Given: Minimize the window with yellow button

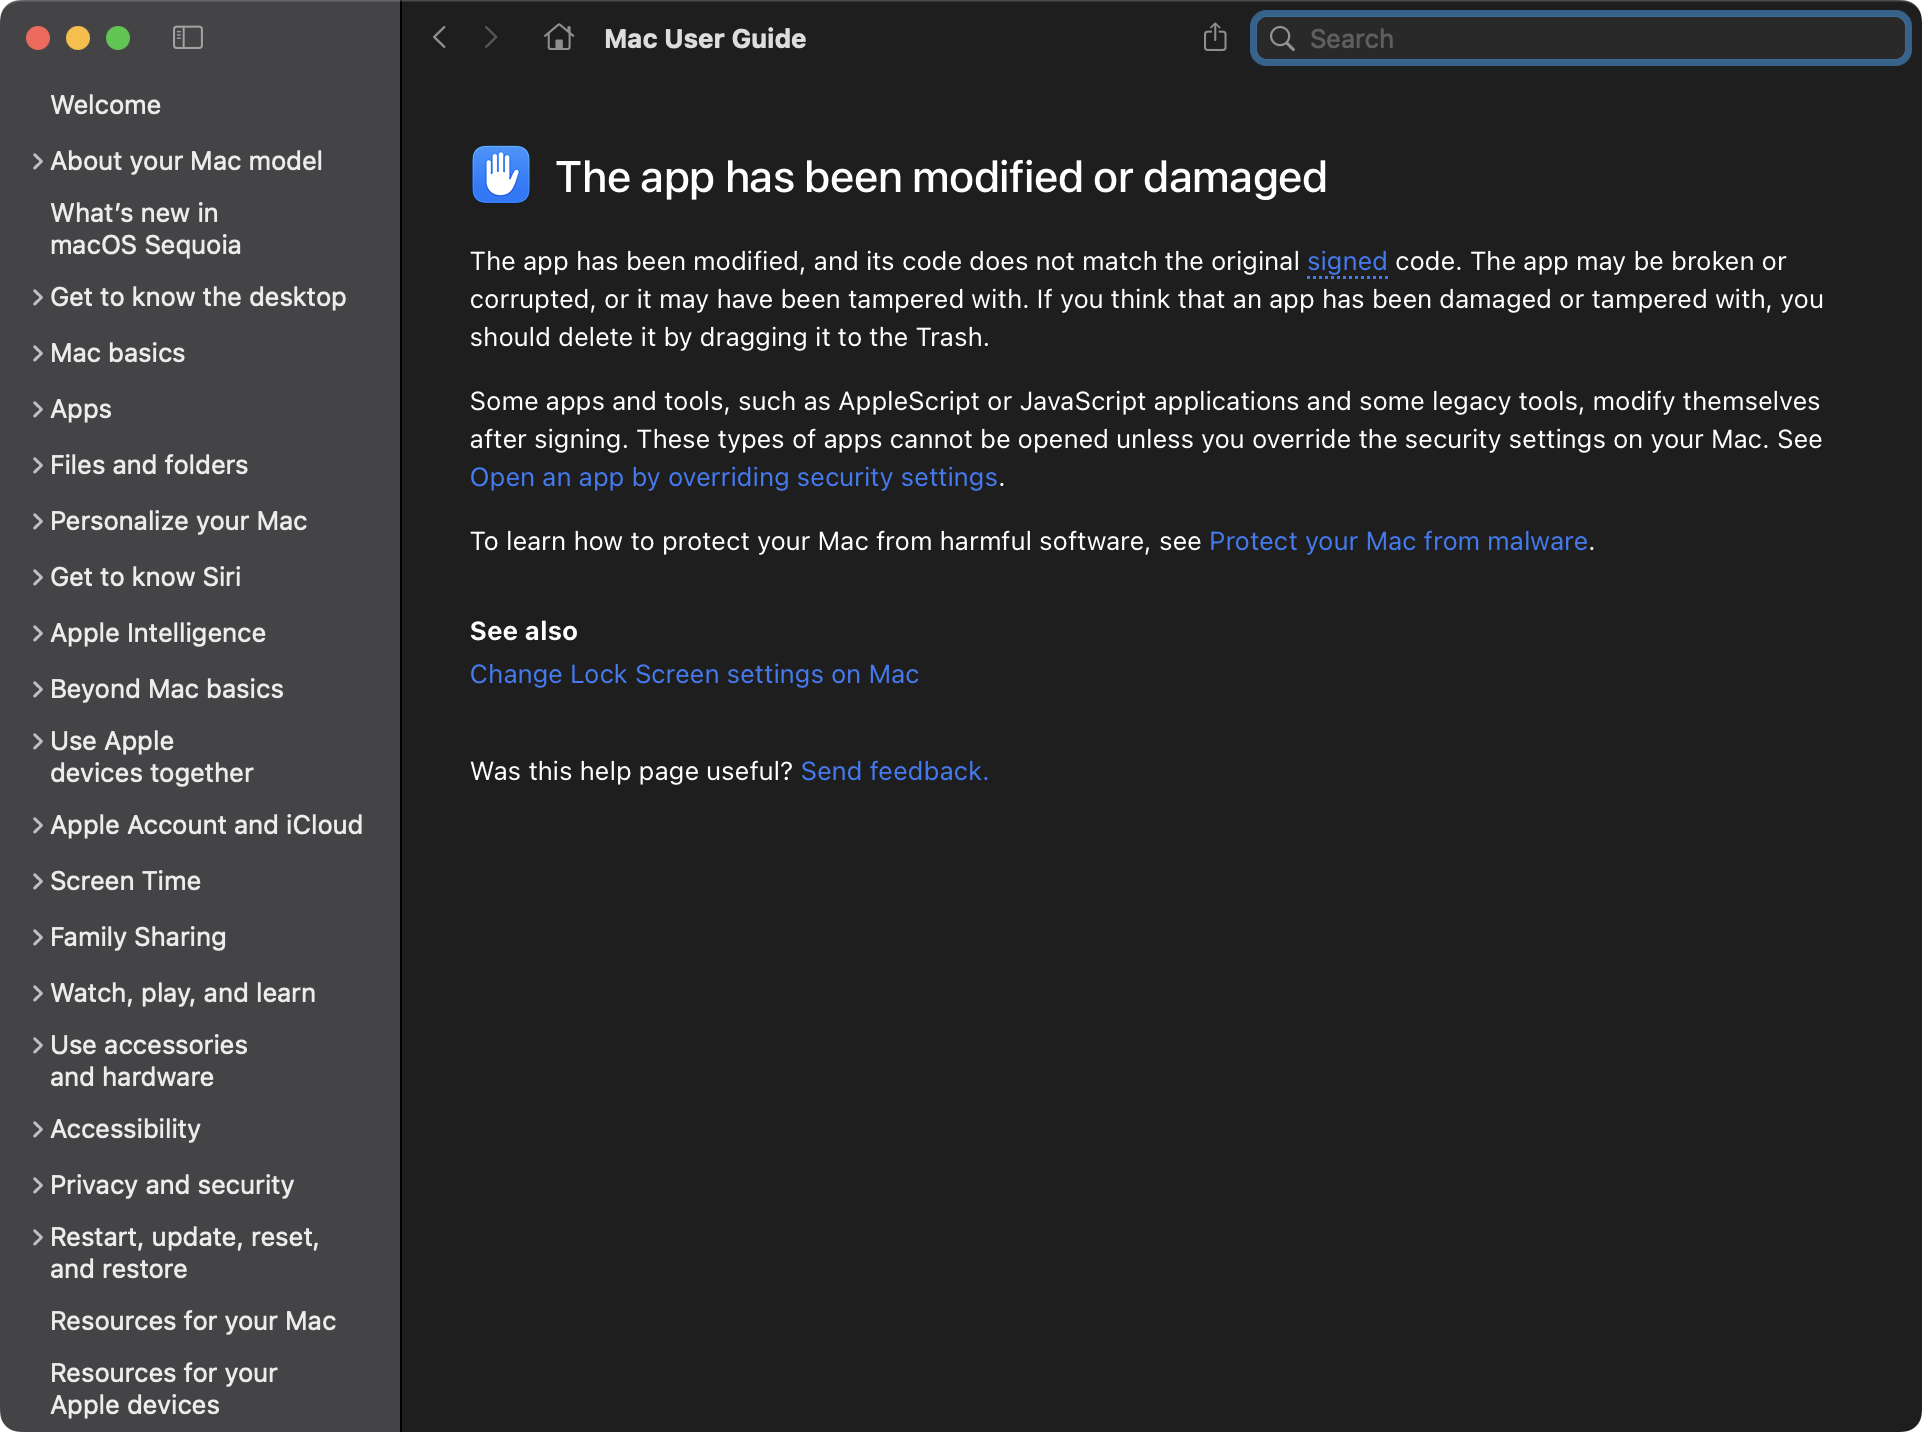Looking at the screenshot, I should point(78,38).
